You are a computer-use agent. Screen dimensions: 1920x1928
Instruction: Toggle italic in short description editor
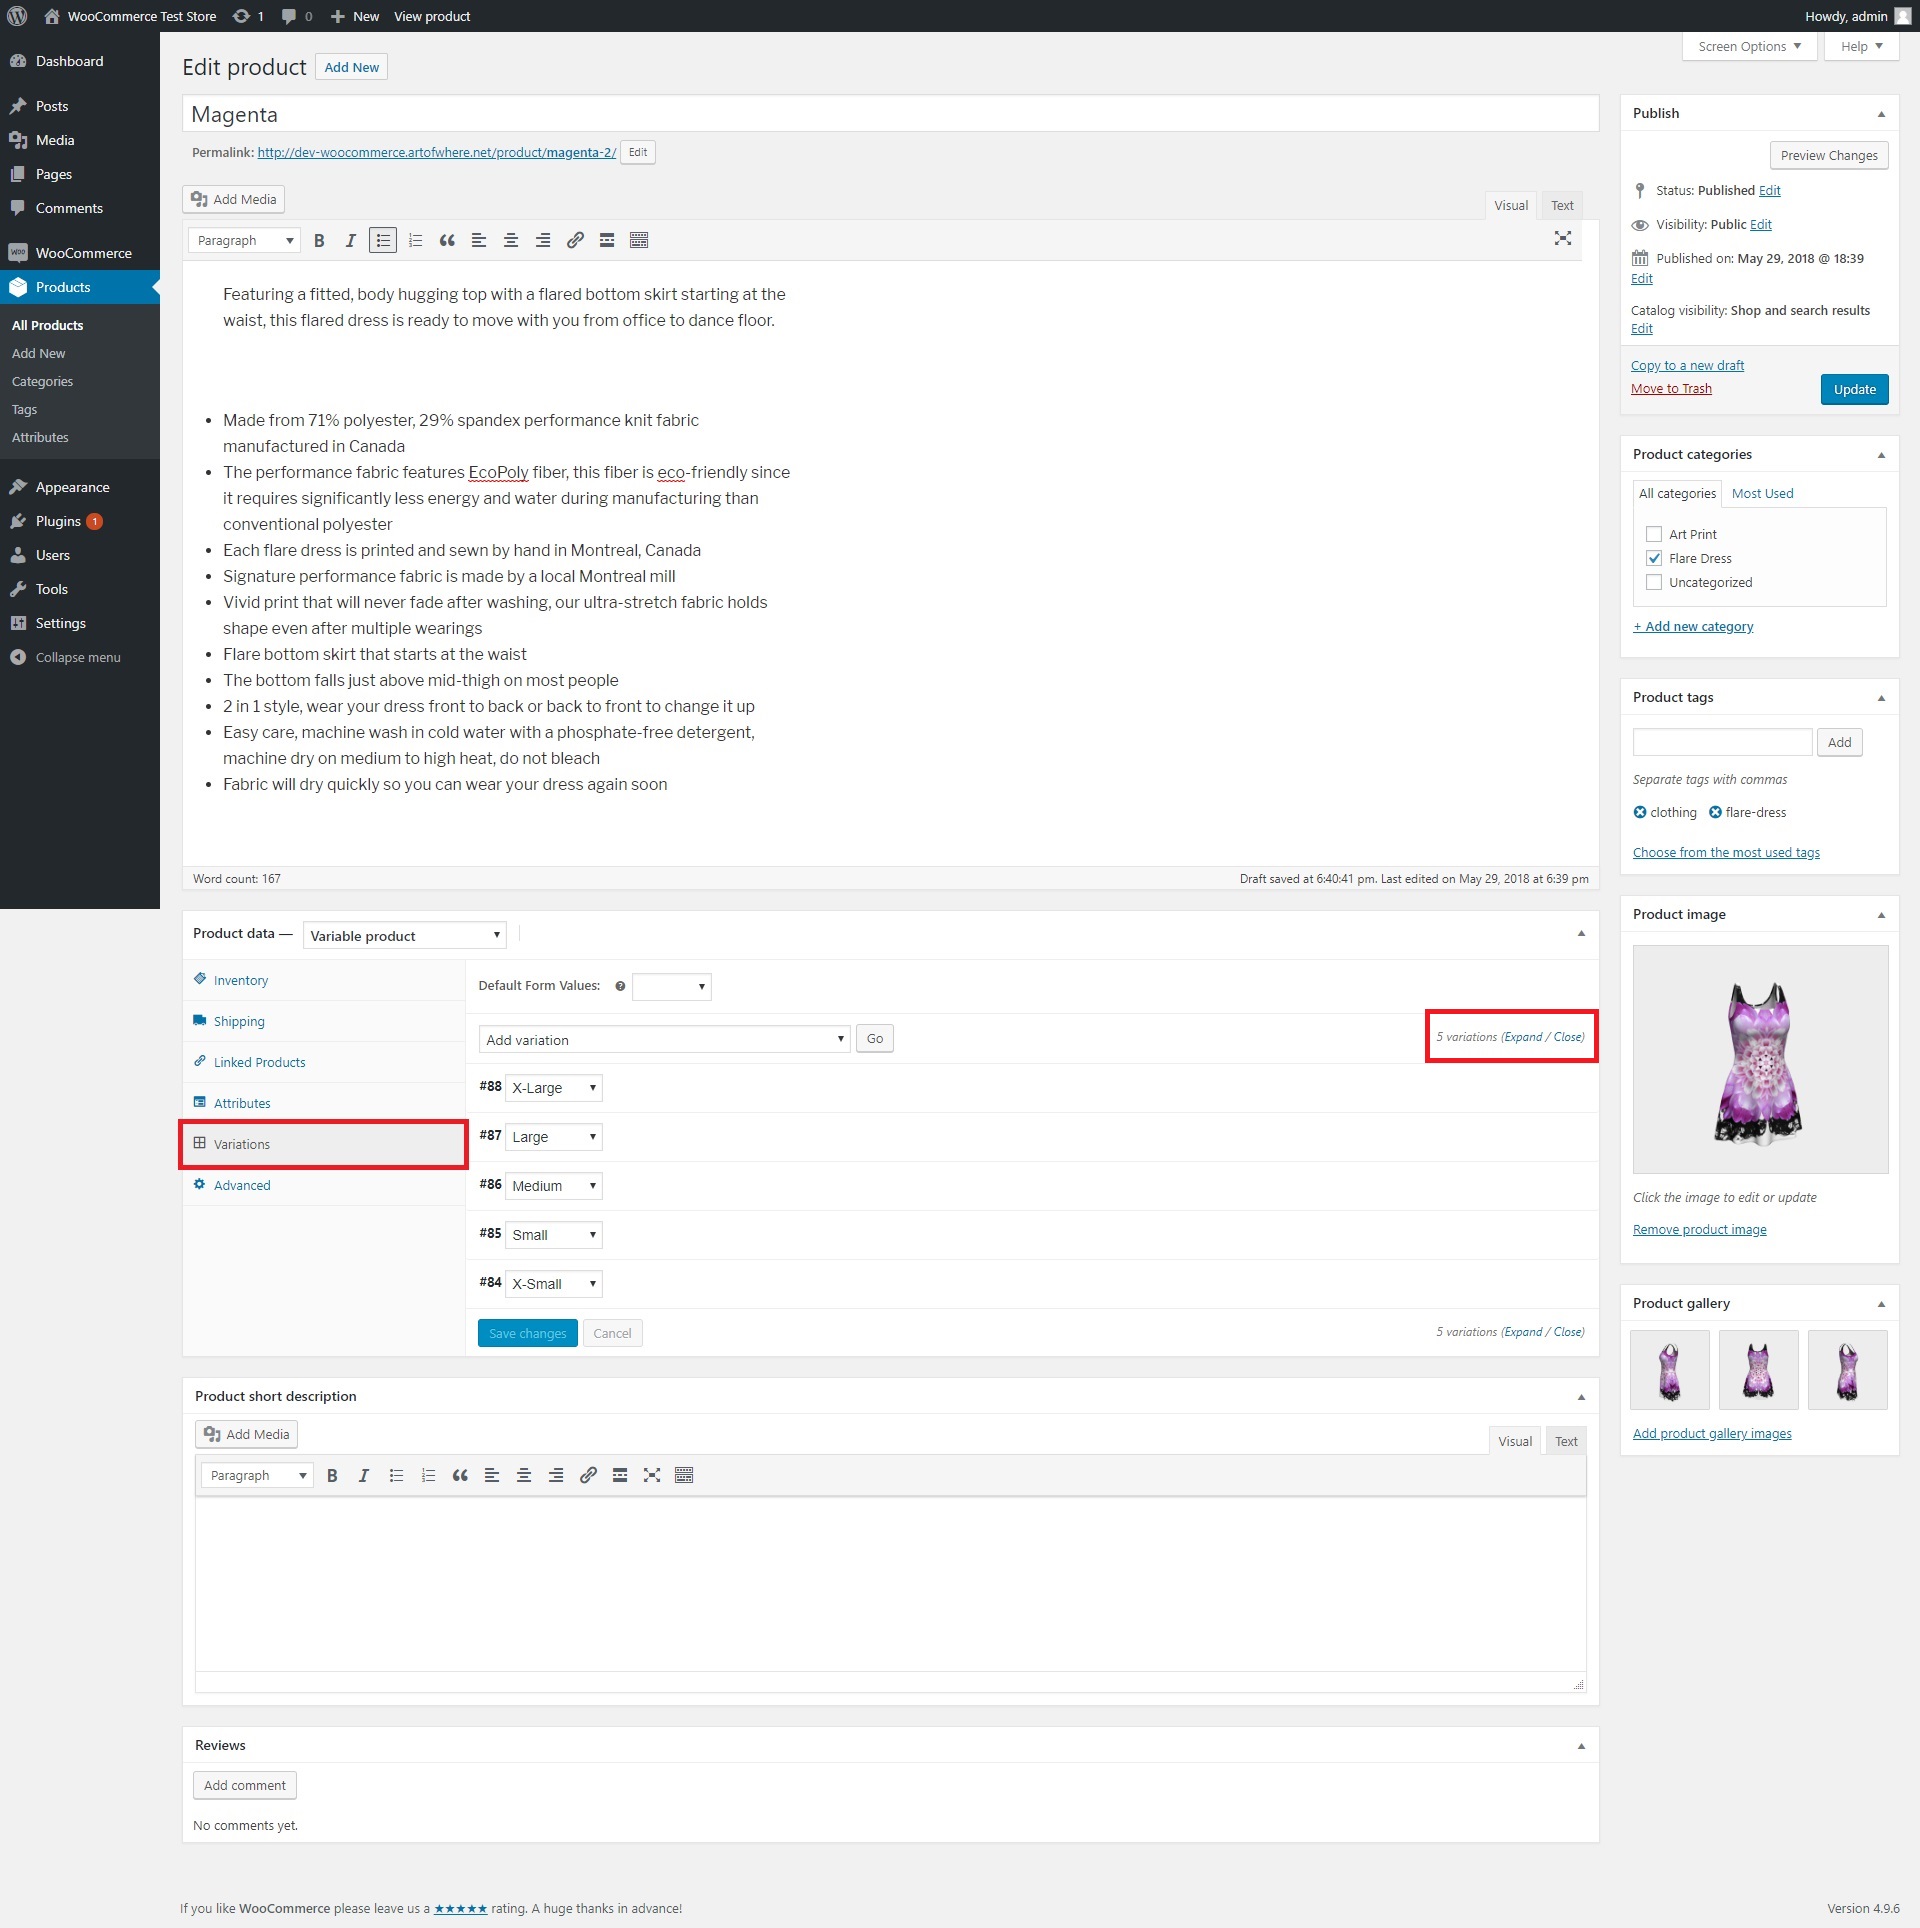click(x=363, y=1475)
